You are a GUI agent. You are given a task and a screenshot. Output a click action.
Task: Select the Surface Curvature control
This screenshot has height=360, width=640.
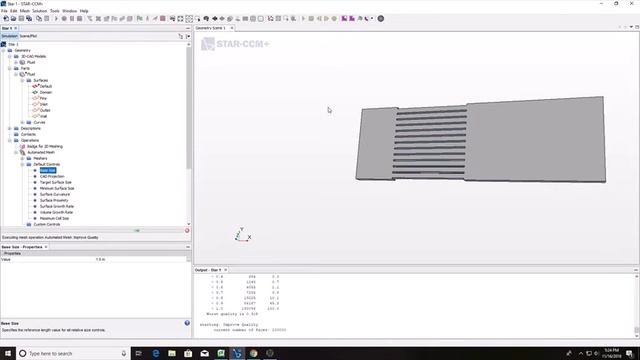[x=55, y=194]
